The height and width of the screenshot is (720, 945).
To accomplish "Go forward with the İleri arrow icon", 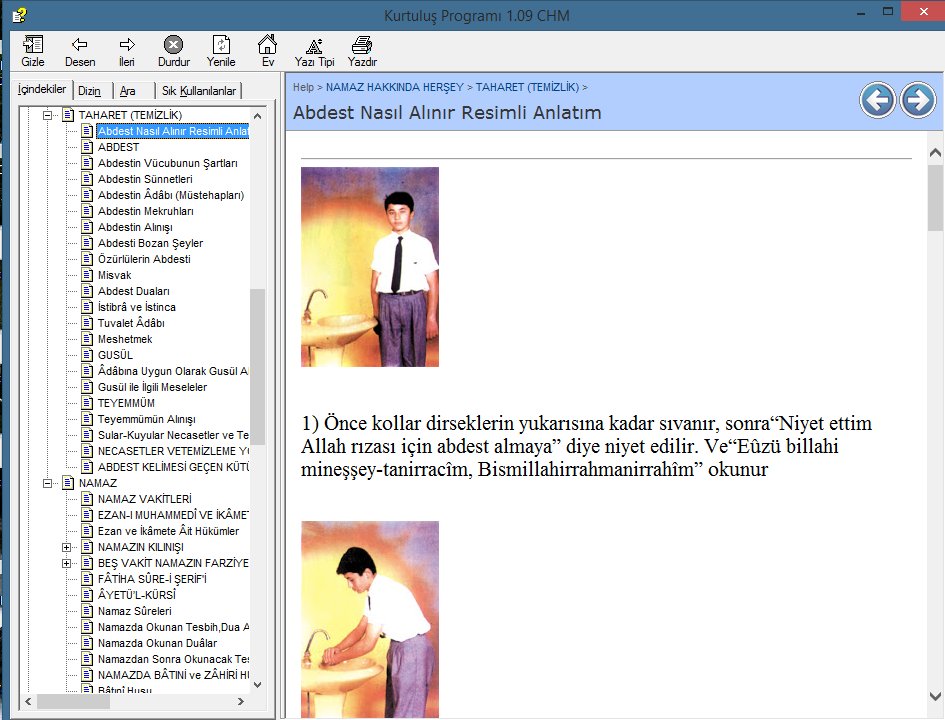I will click(x=127, y=50).
